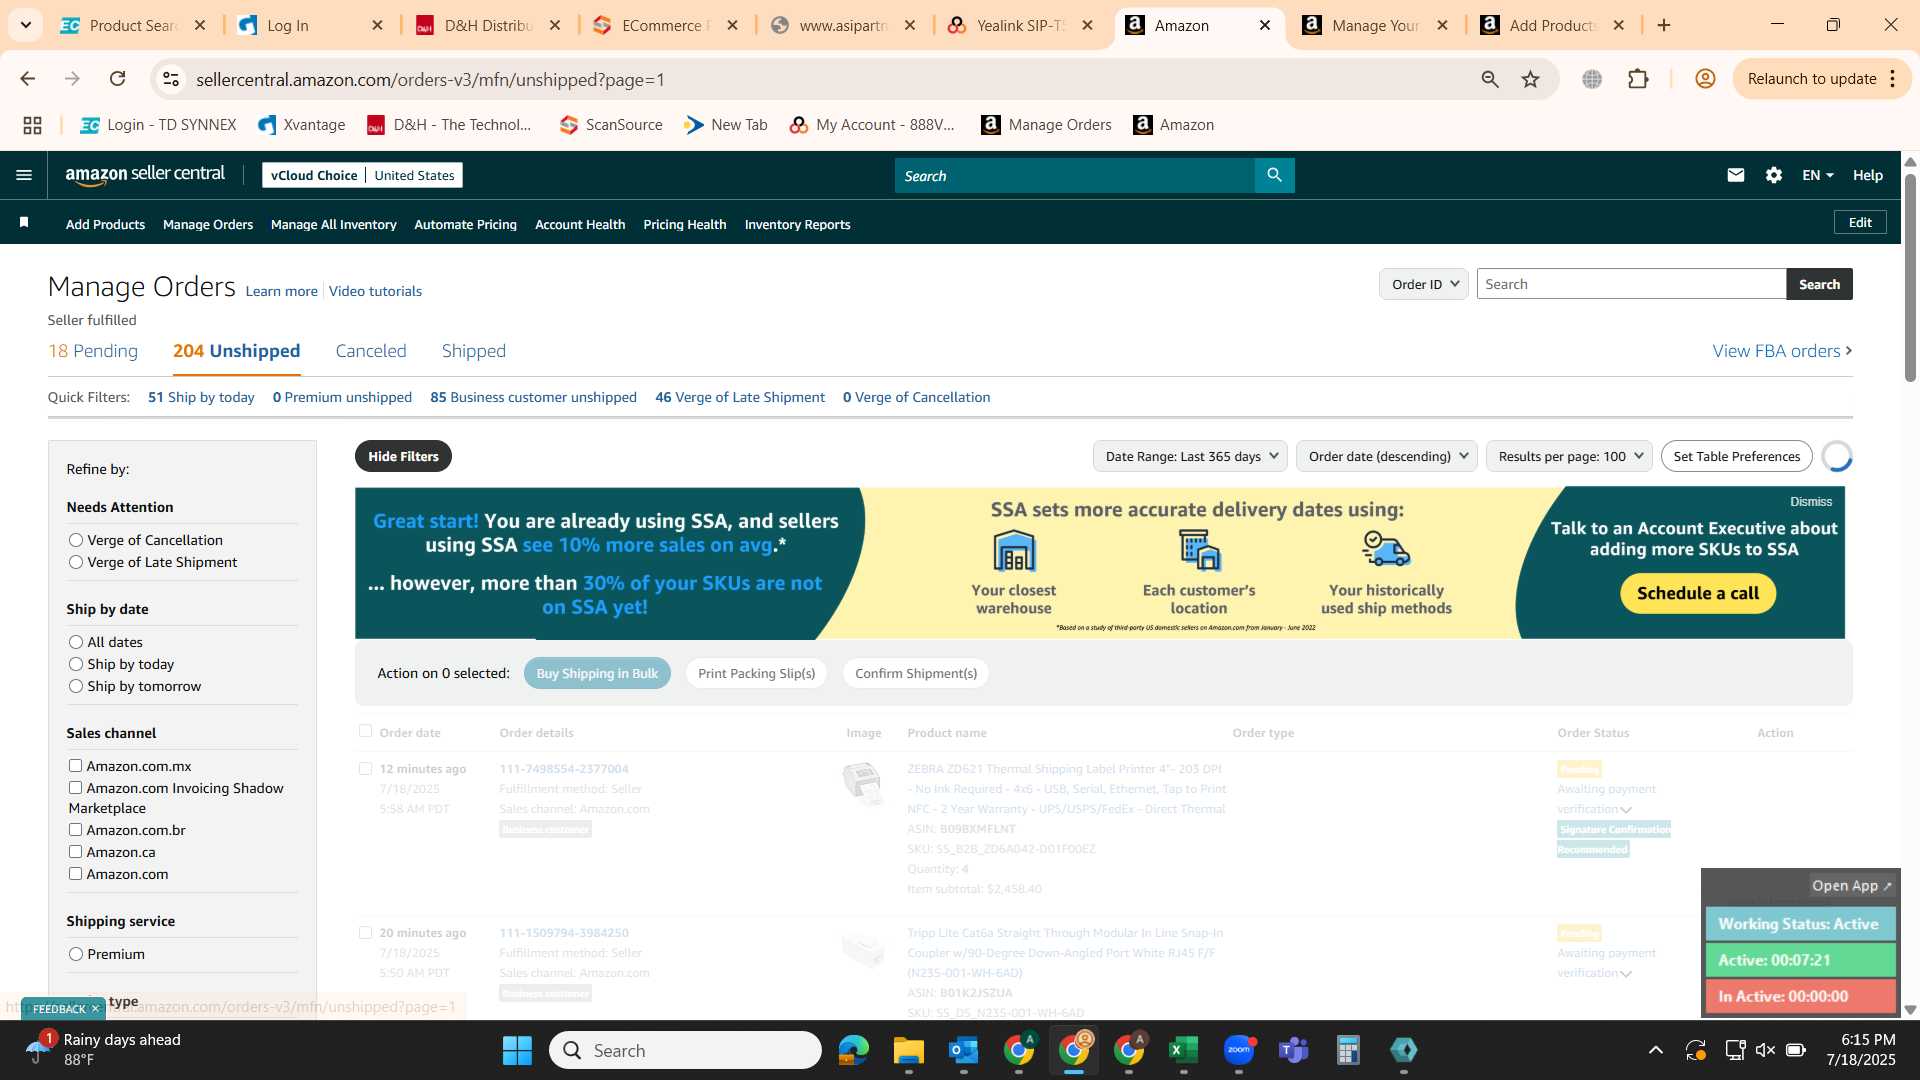Image resolution: width=1920 pixels, height=1080 pixels.
Task: Select Ship by today radio option
Action: point(75,664)
